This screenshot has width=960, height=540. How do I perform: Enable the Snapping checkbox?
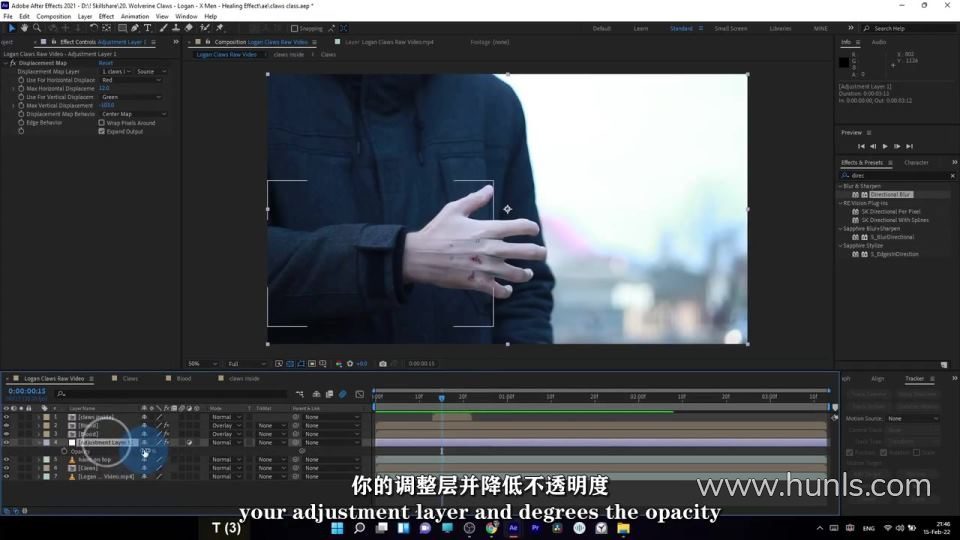coord(294,28)
